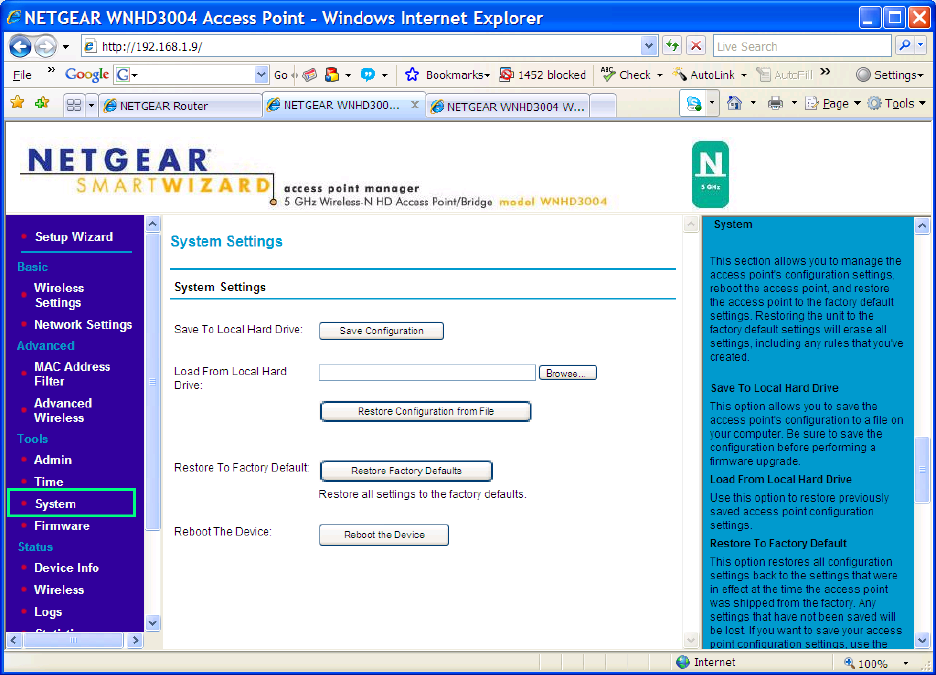
Task: Click the AutoFill toolbar icon
Action: tap(763, 75)
